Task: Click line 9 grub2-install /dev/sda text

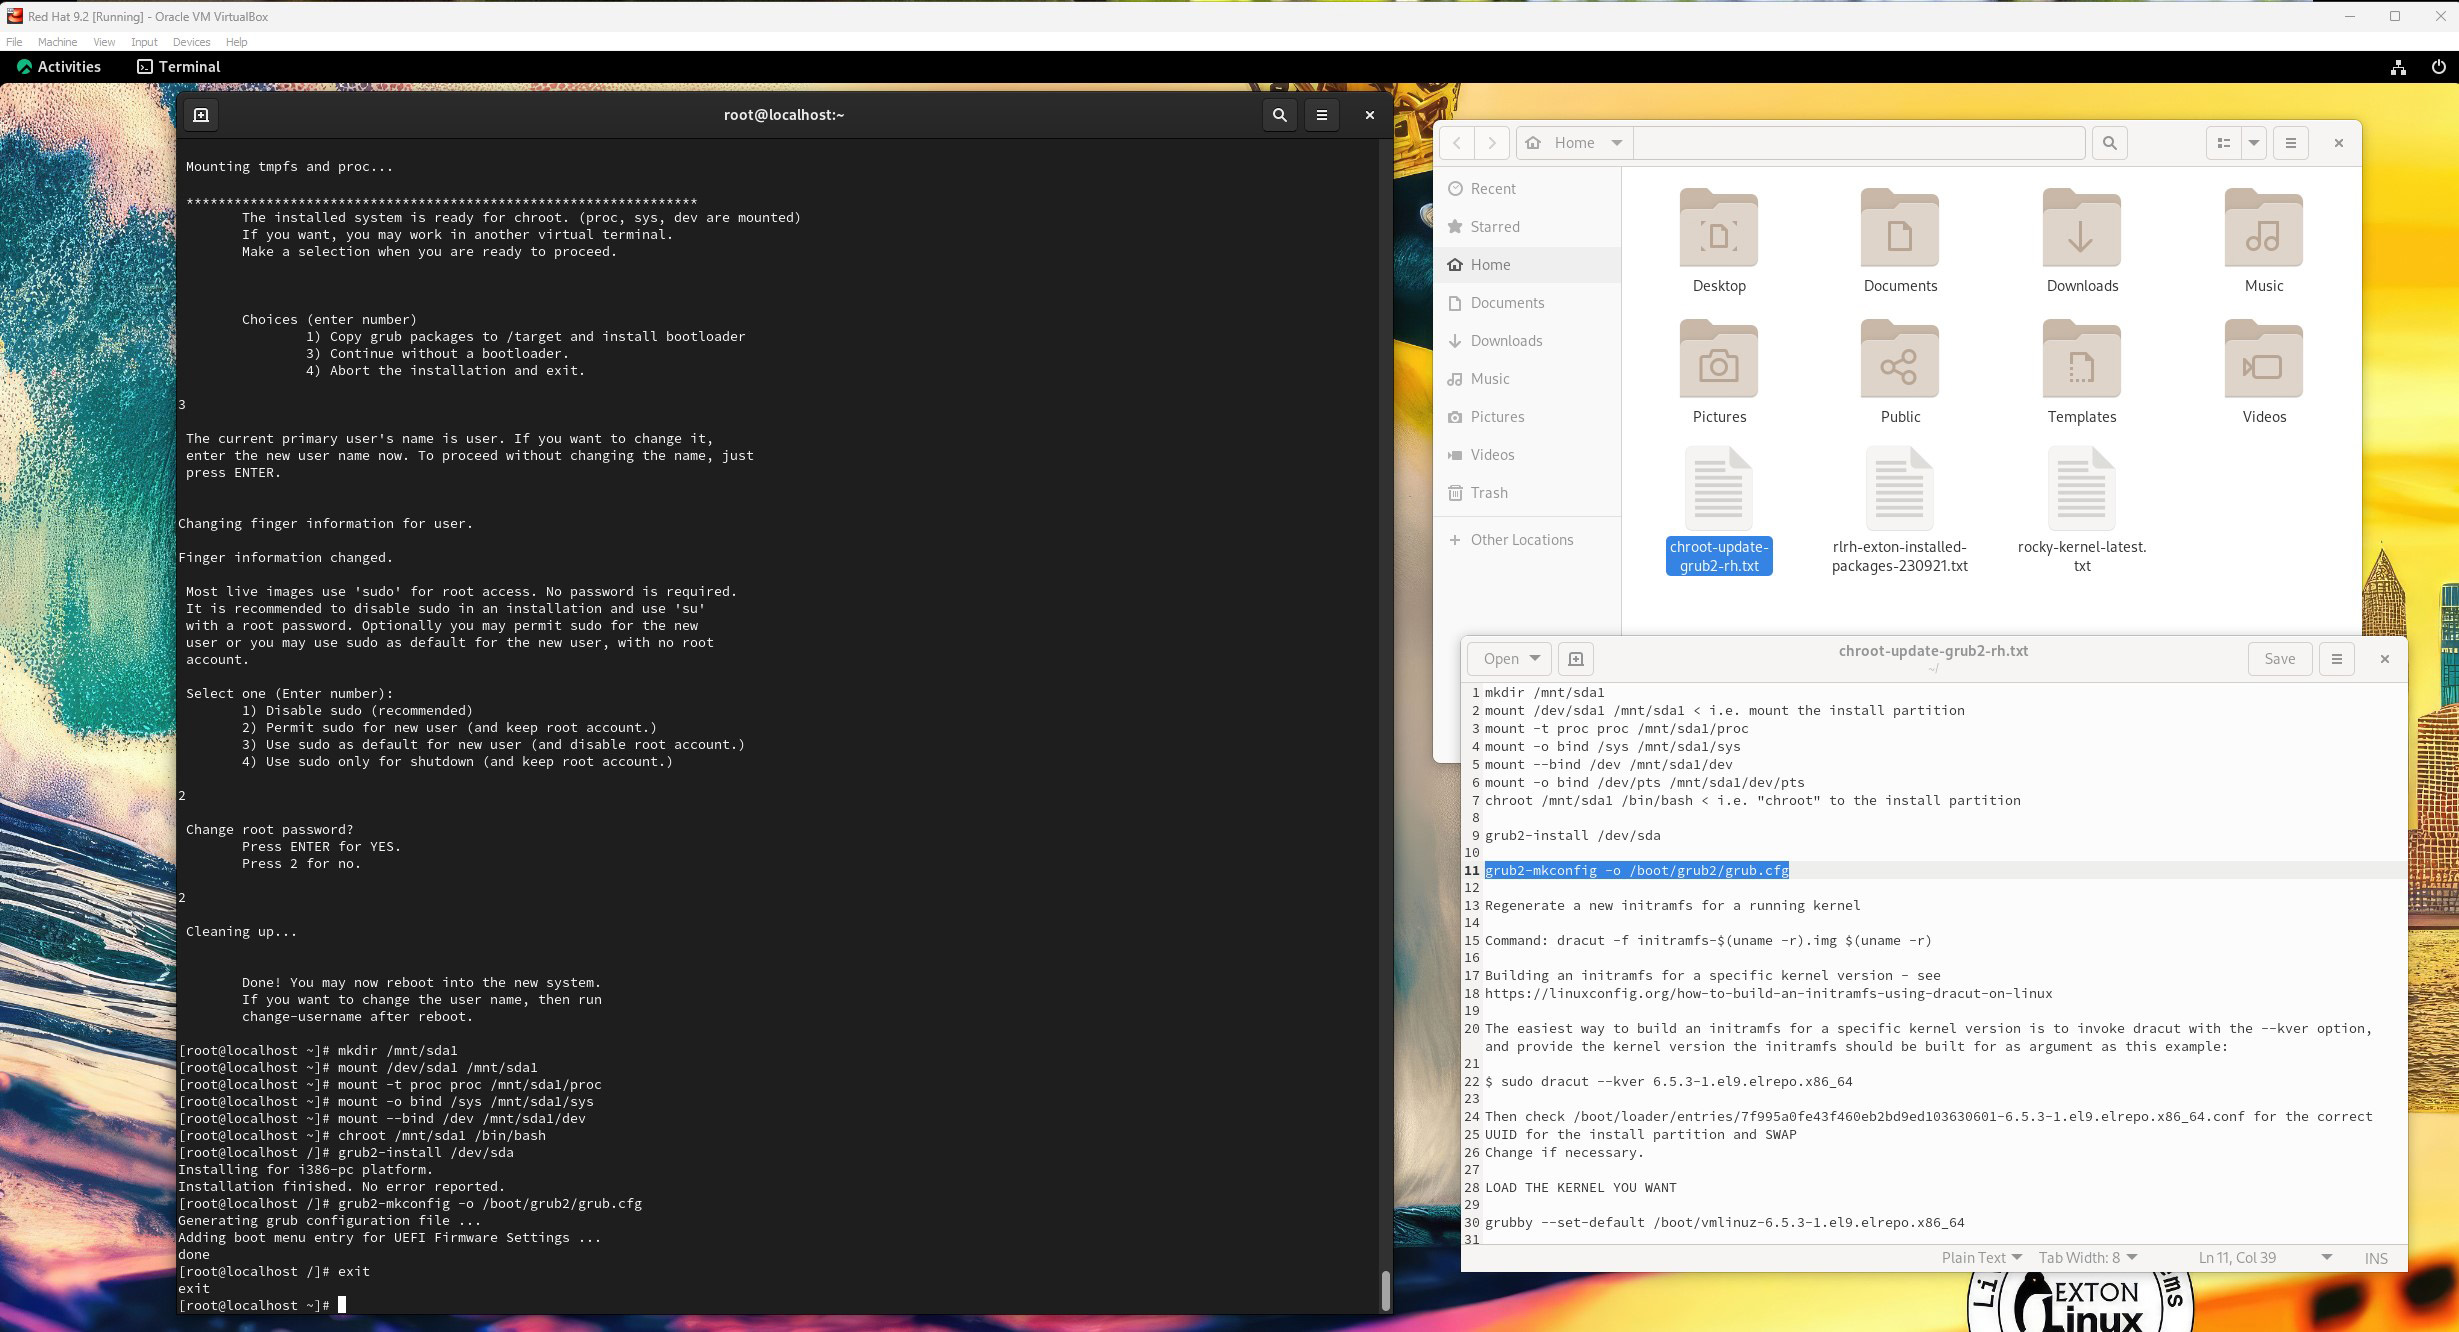Action: pos(1572,836)
